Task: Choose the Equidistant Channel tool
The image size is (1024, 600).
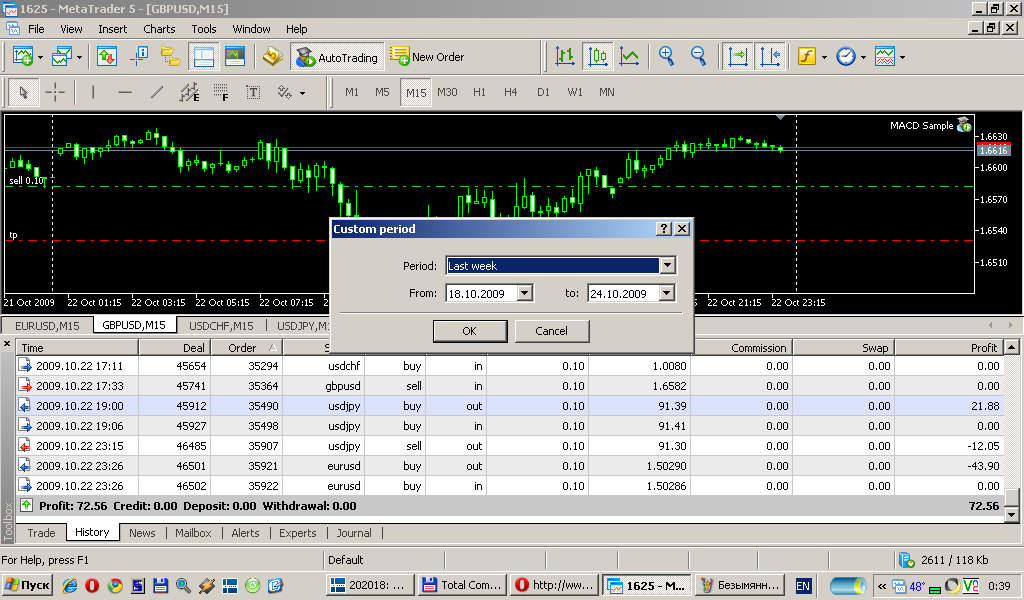Action: click(x=189, y=93)
